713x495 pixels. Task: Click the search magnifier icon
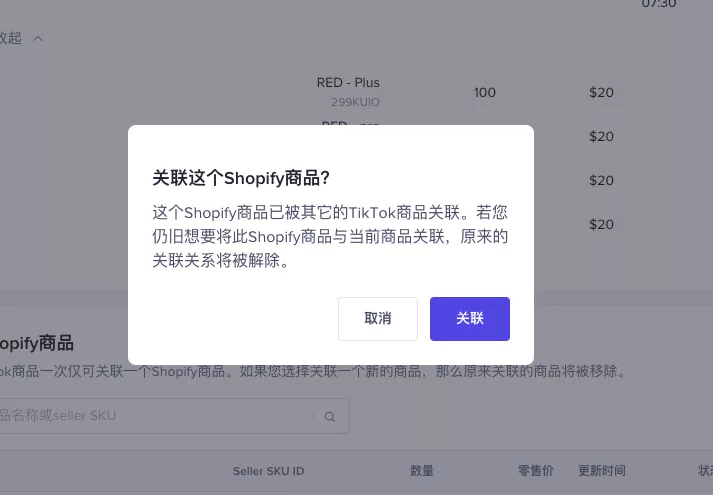[330, 416]
